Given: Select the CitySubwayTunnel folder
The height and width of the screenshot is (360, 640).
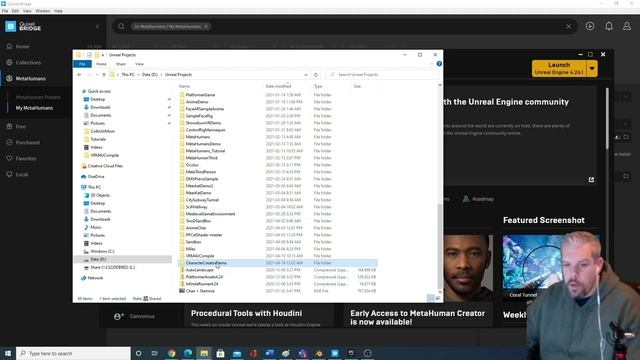Looking at the screenshot, I should [202, 200].
